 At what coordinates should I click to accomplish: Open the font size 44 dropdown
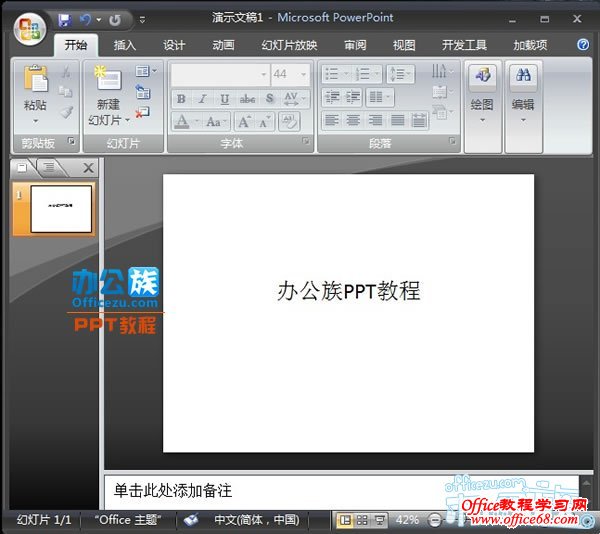[303, 74]
